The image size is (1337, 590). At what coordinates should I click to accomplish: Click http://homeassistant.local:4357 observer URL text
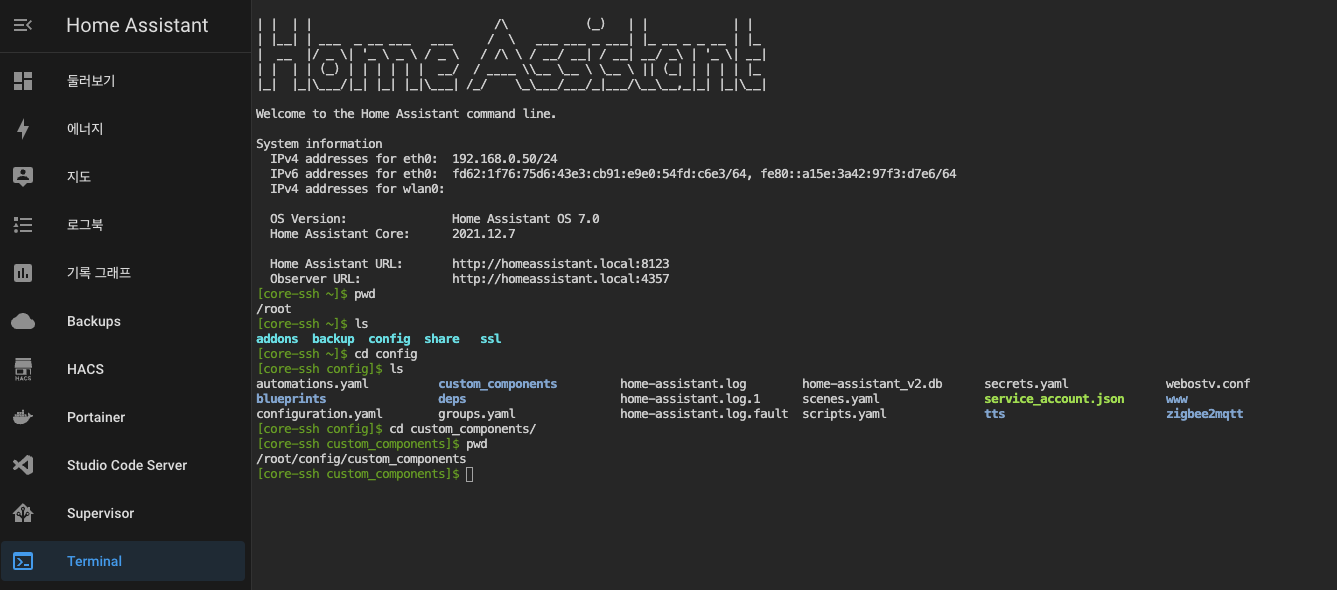[x=561, y=279]
